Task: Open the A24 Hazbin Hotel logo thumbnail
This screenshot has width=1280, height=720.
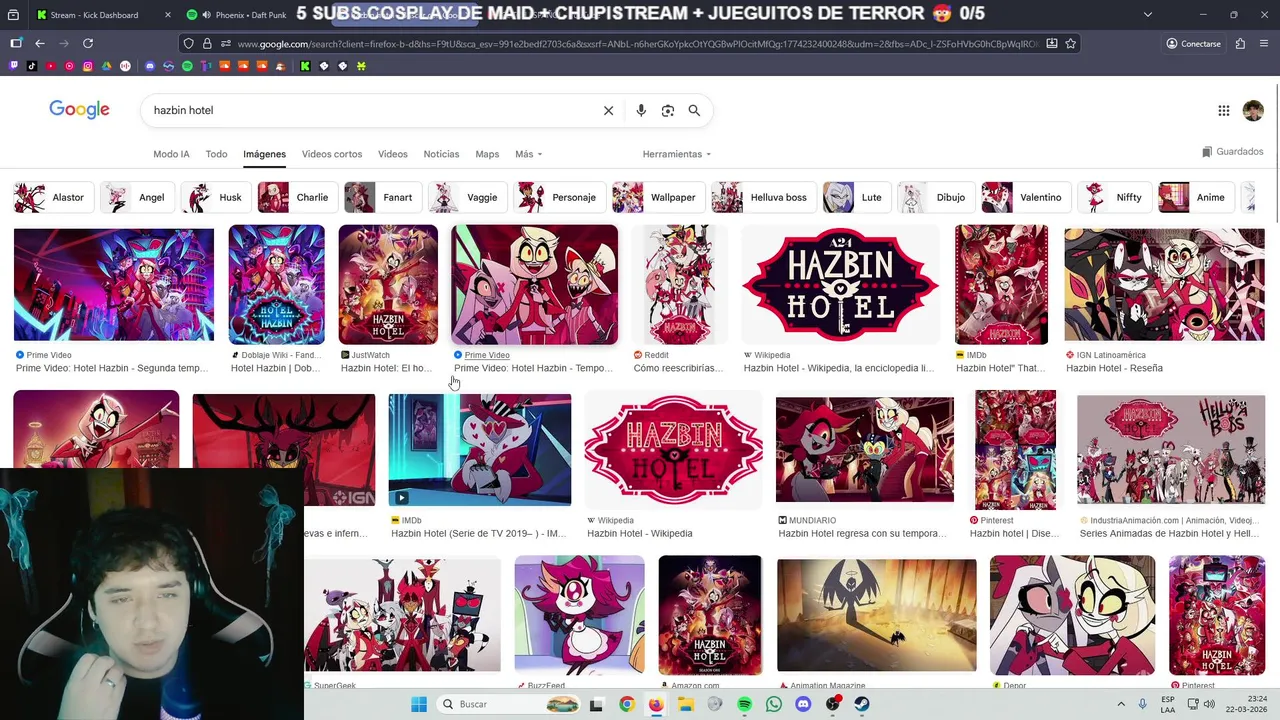Action: pos(840,284)
